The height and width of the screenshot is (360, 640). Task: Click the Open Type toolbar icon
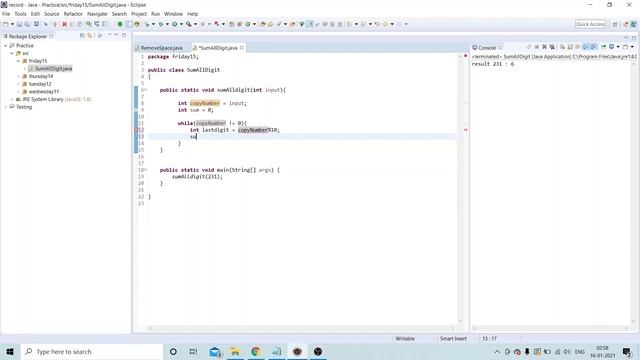click(263, 24)
